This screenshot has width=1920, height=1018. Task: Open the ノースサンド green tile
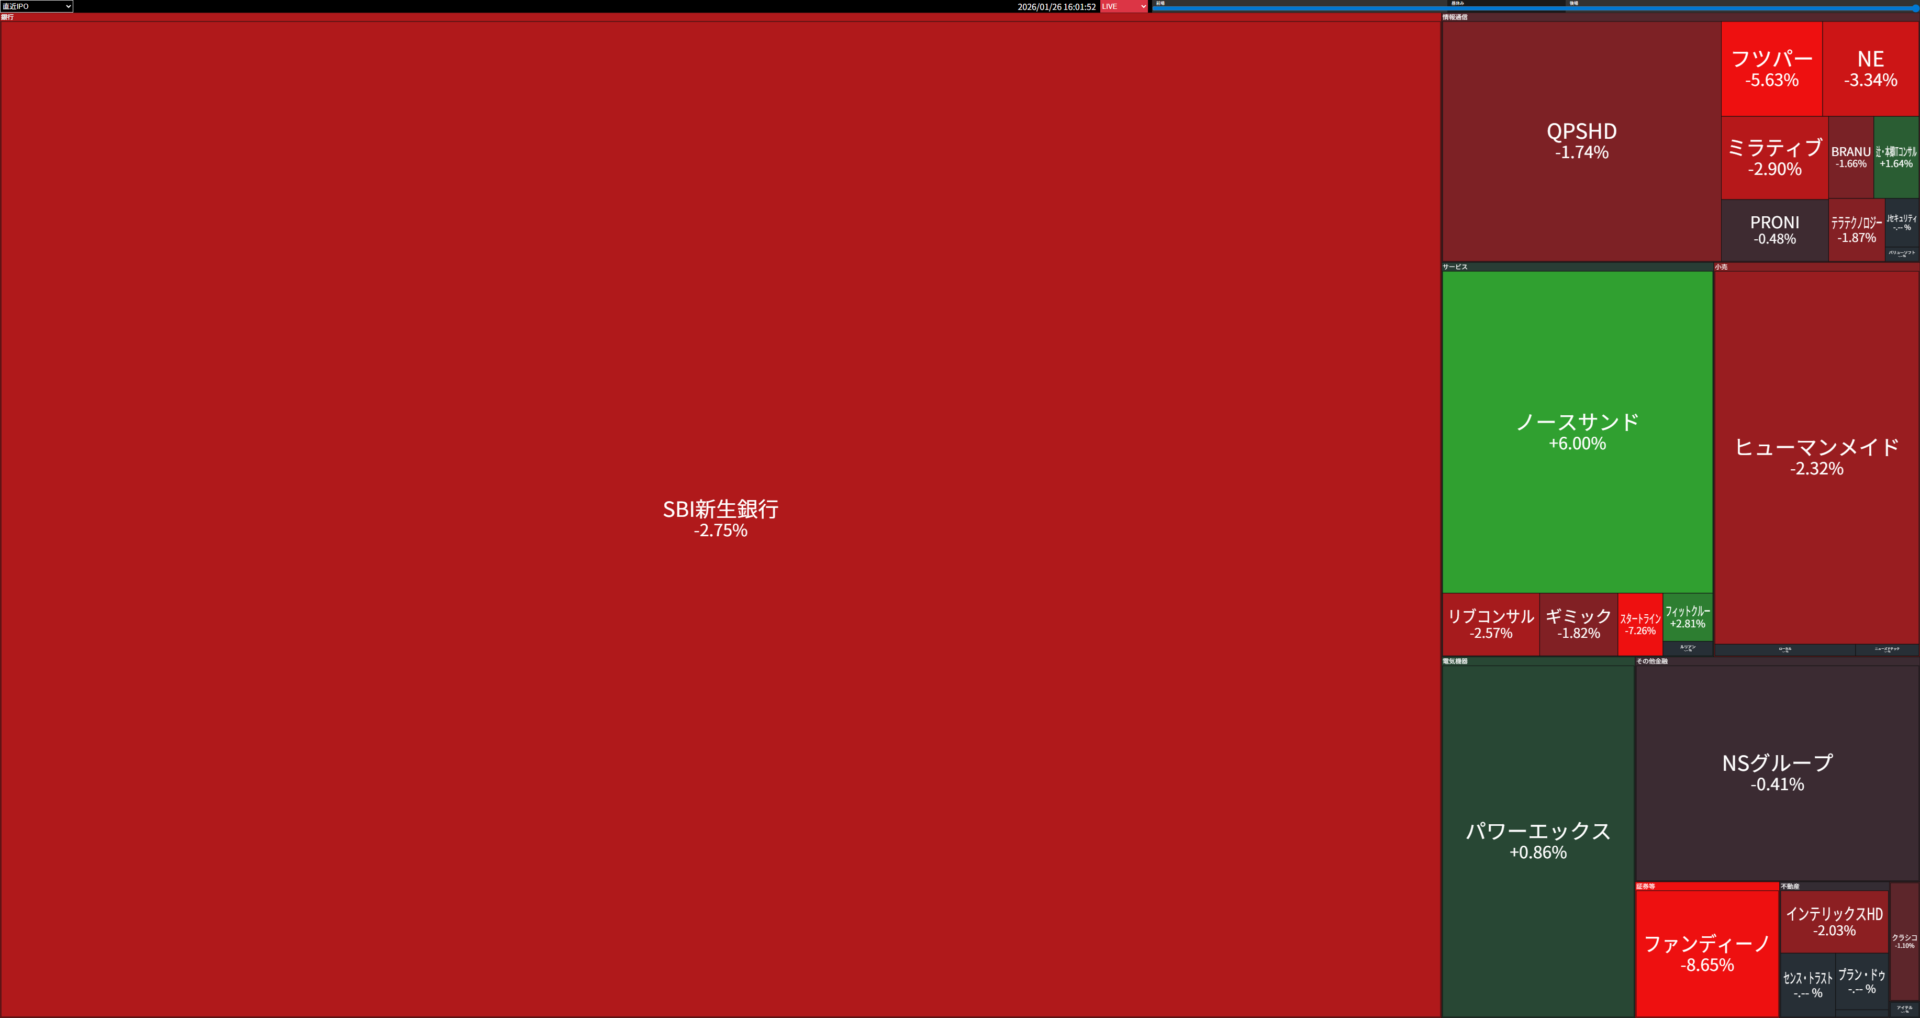pos(1577,432)
